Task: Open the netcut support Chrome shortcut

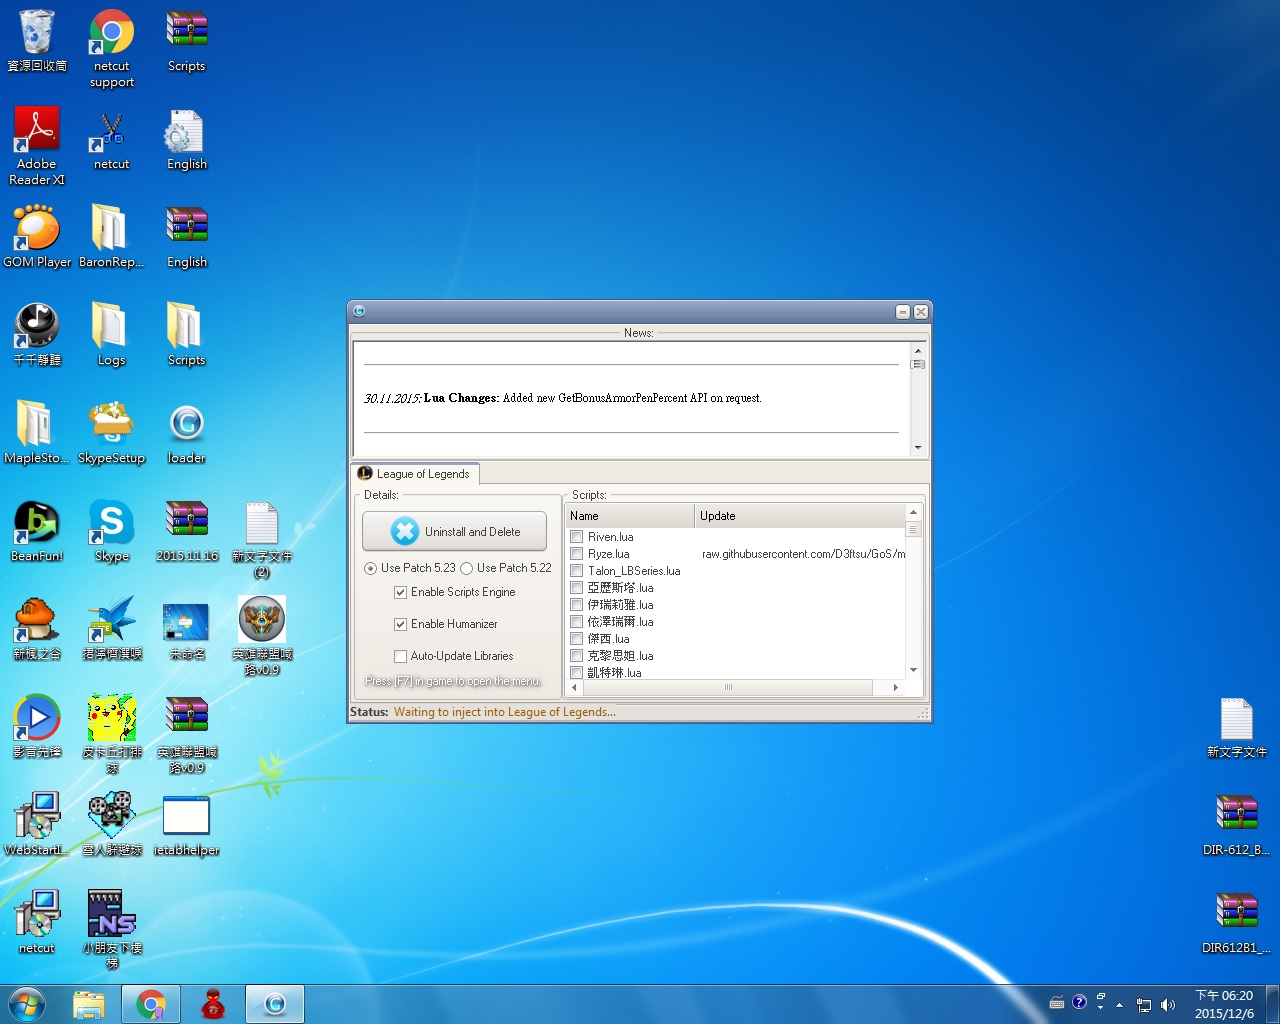Action: [112, 49]
